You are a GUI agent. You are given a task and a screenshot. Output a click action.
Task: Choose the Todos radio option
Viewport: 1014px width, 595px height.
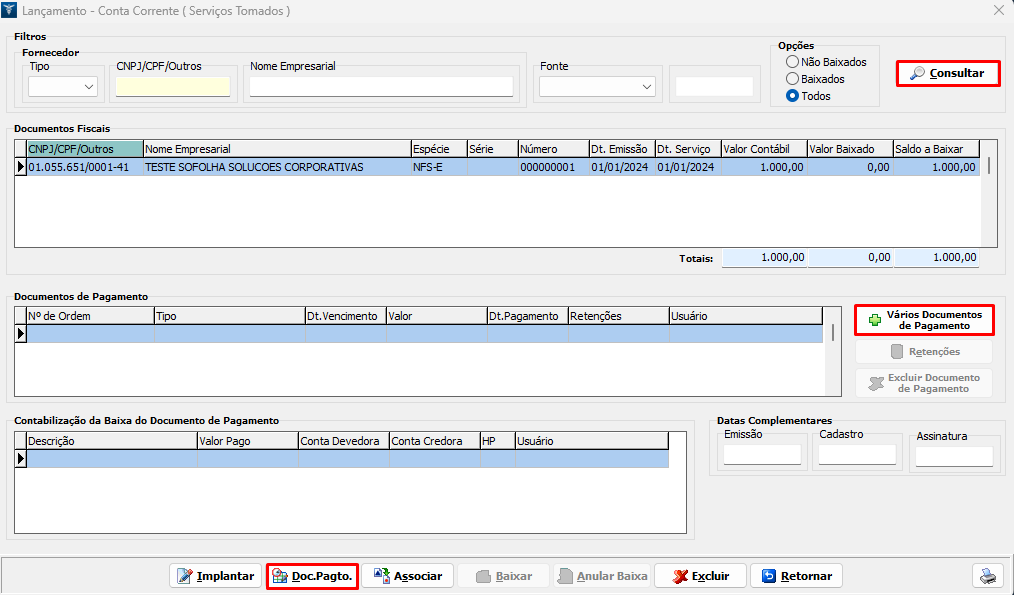[793, 96]
